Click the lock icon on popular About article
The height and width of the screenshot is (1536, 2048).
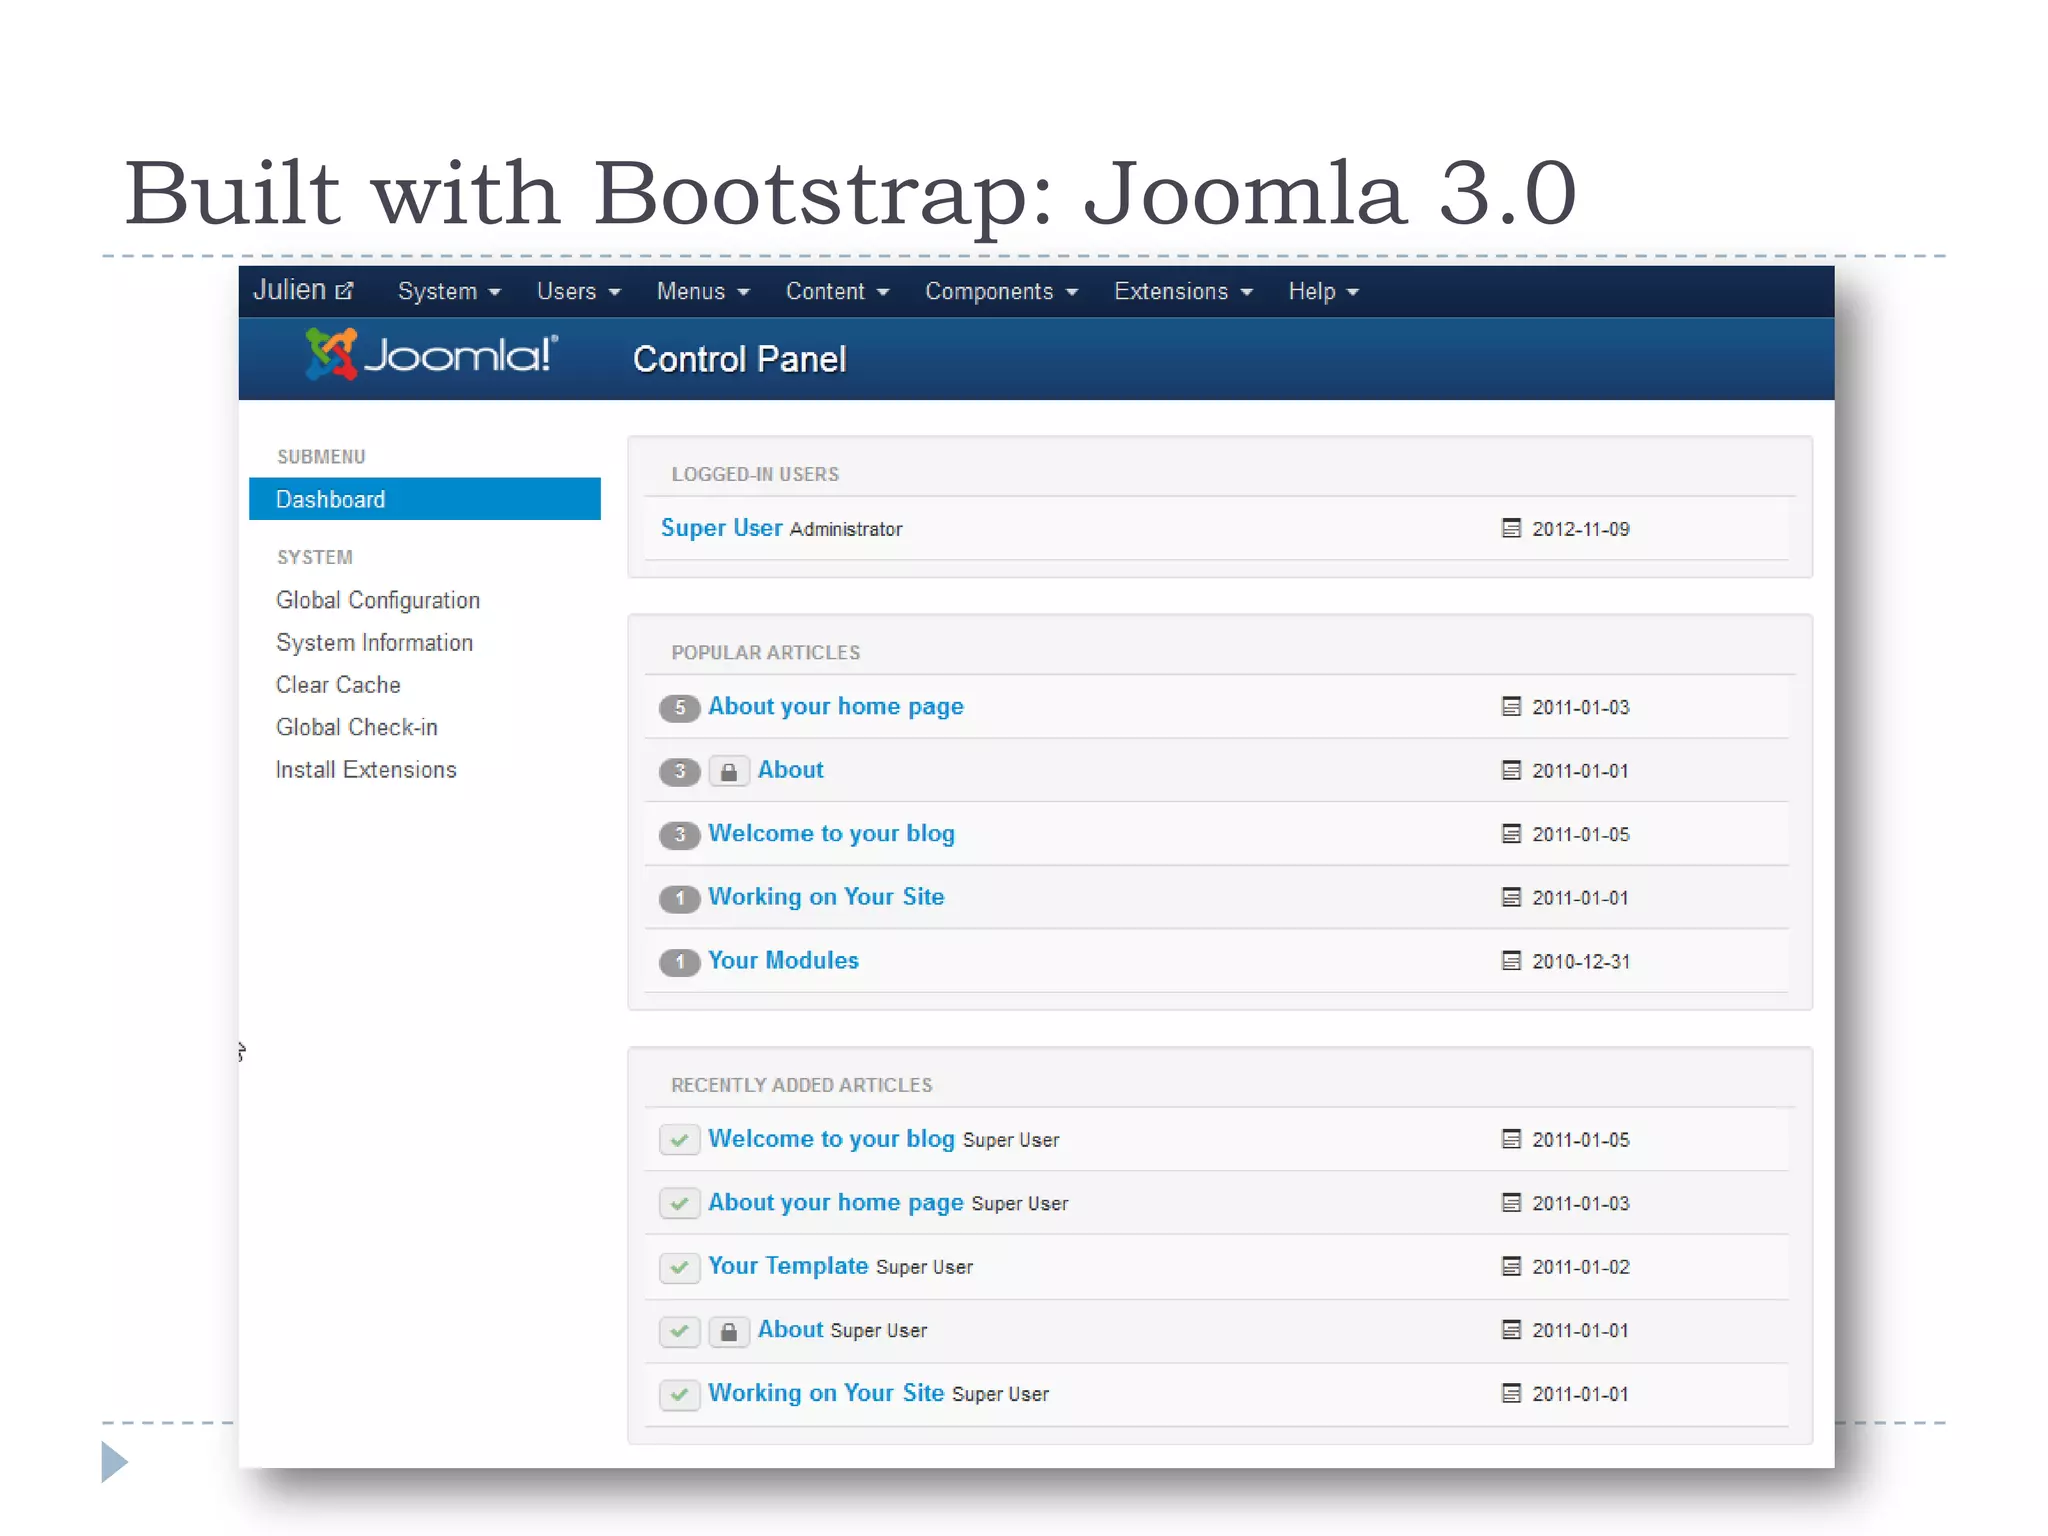(x=729, y=771)
